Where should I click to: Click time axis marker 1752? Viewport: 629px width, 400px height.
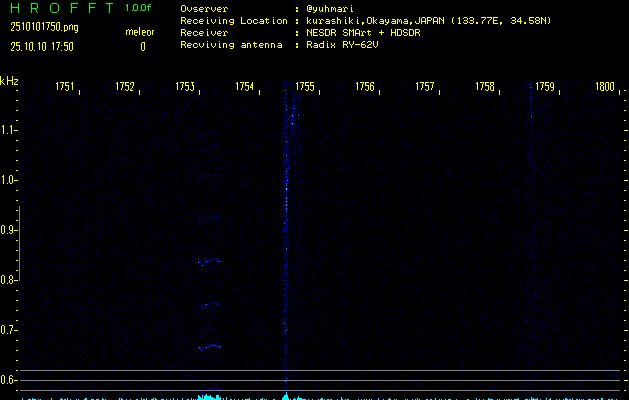[125, 86]
